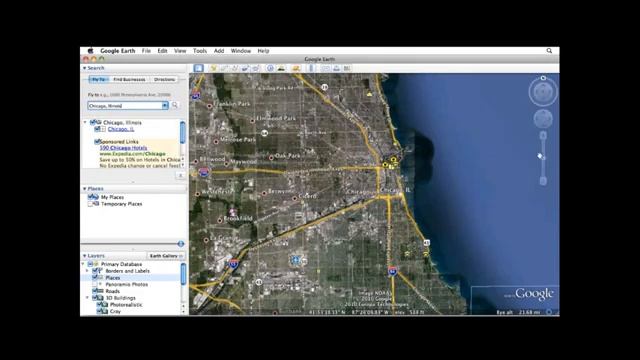Select the Ruler measurement tool
Screen dimensions: 640x360
click(311, 68)
